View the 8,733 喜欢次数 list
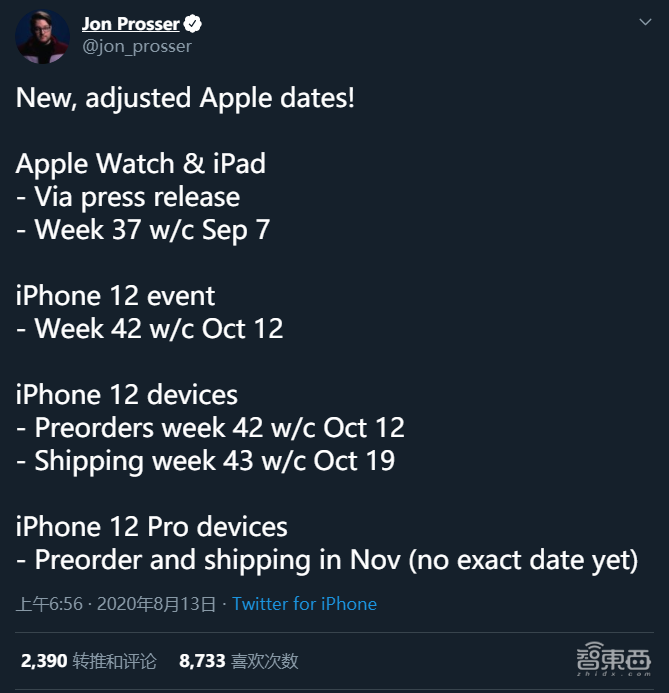 (x=238, y=661)
